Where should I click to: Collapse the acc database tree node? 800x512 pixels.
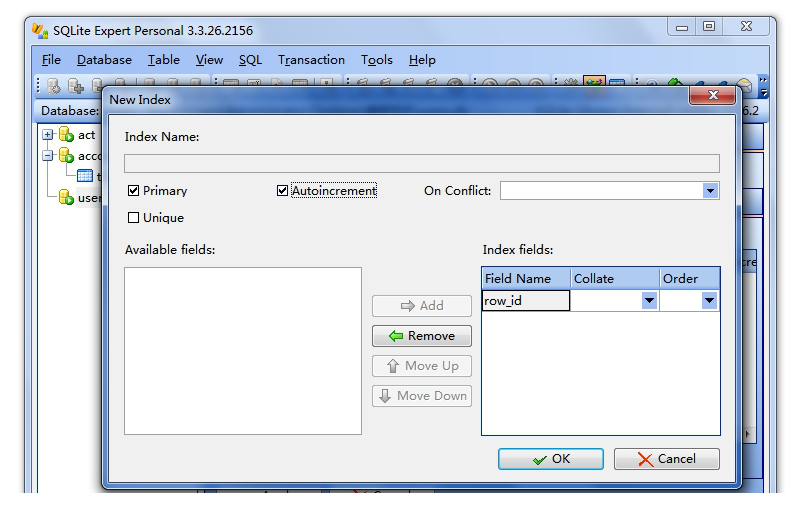(47, 156)
